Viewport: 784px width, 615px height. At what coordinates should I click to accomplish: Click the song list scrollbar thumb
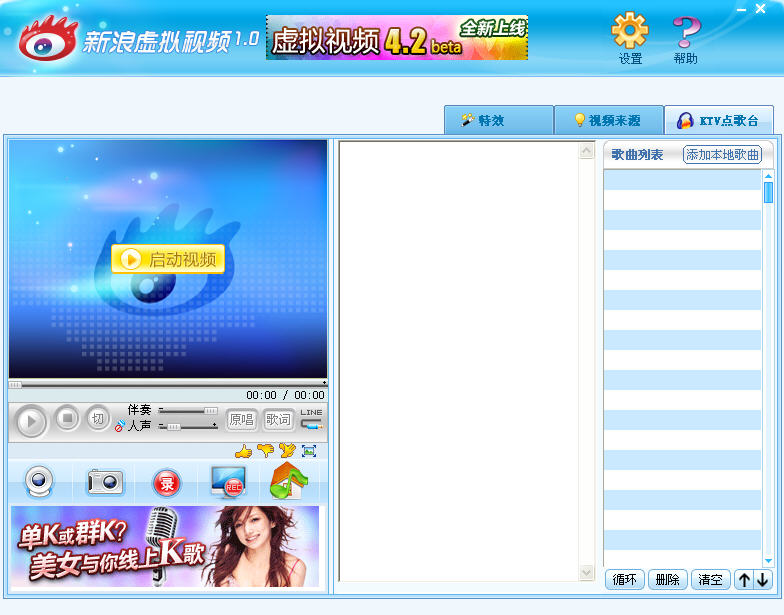click(x=768, y=192)
